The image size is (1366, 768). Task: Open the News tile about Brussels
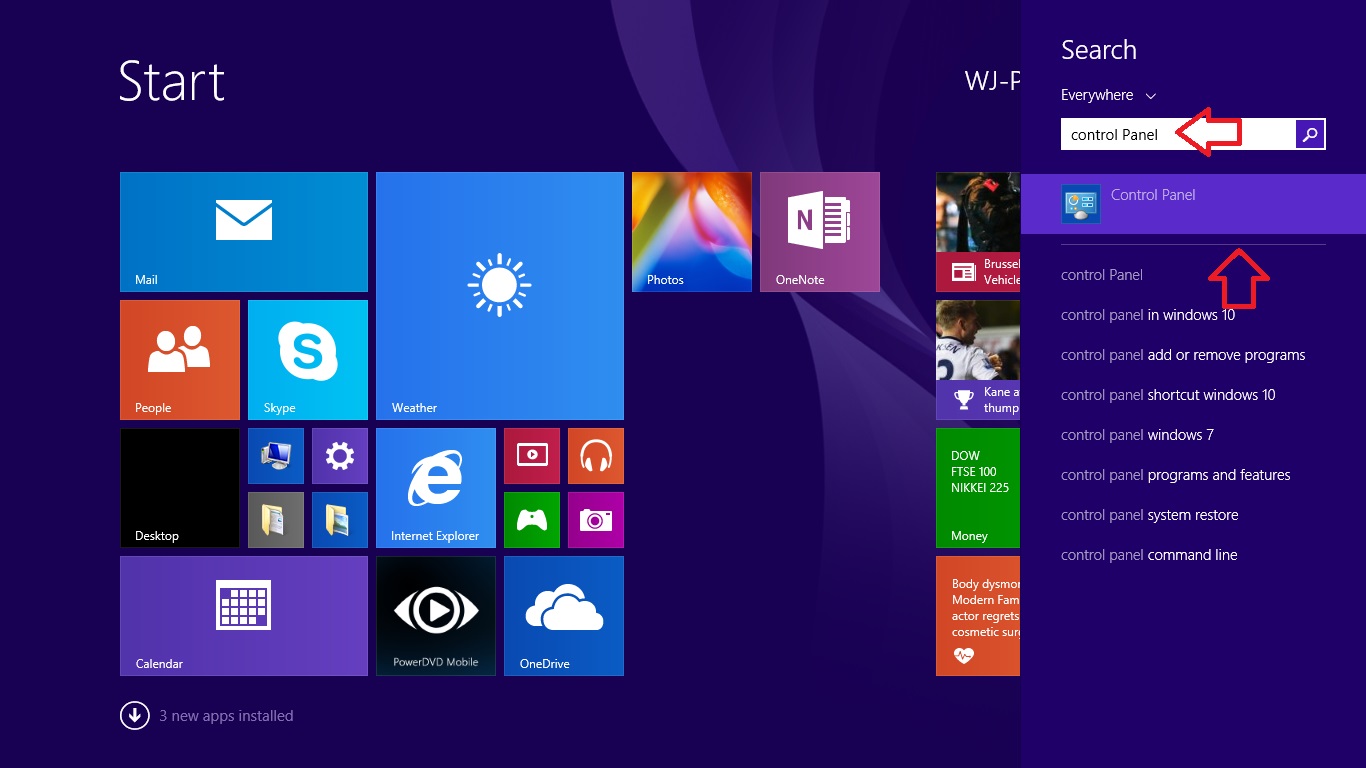coord(978,232)
